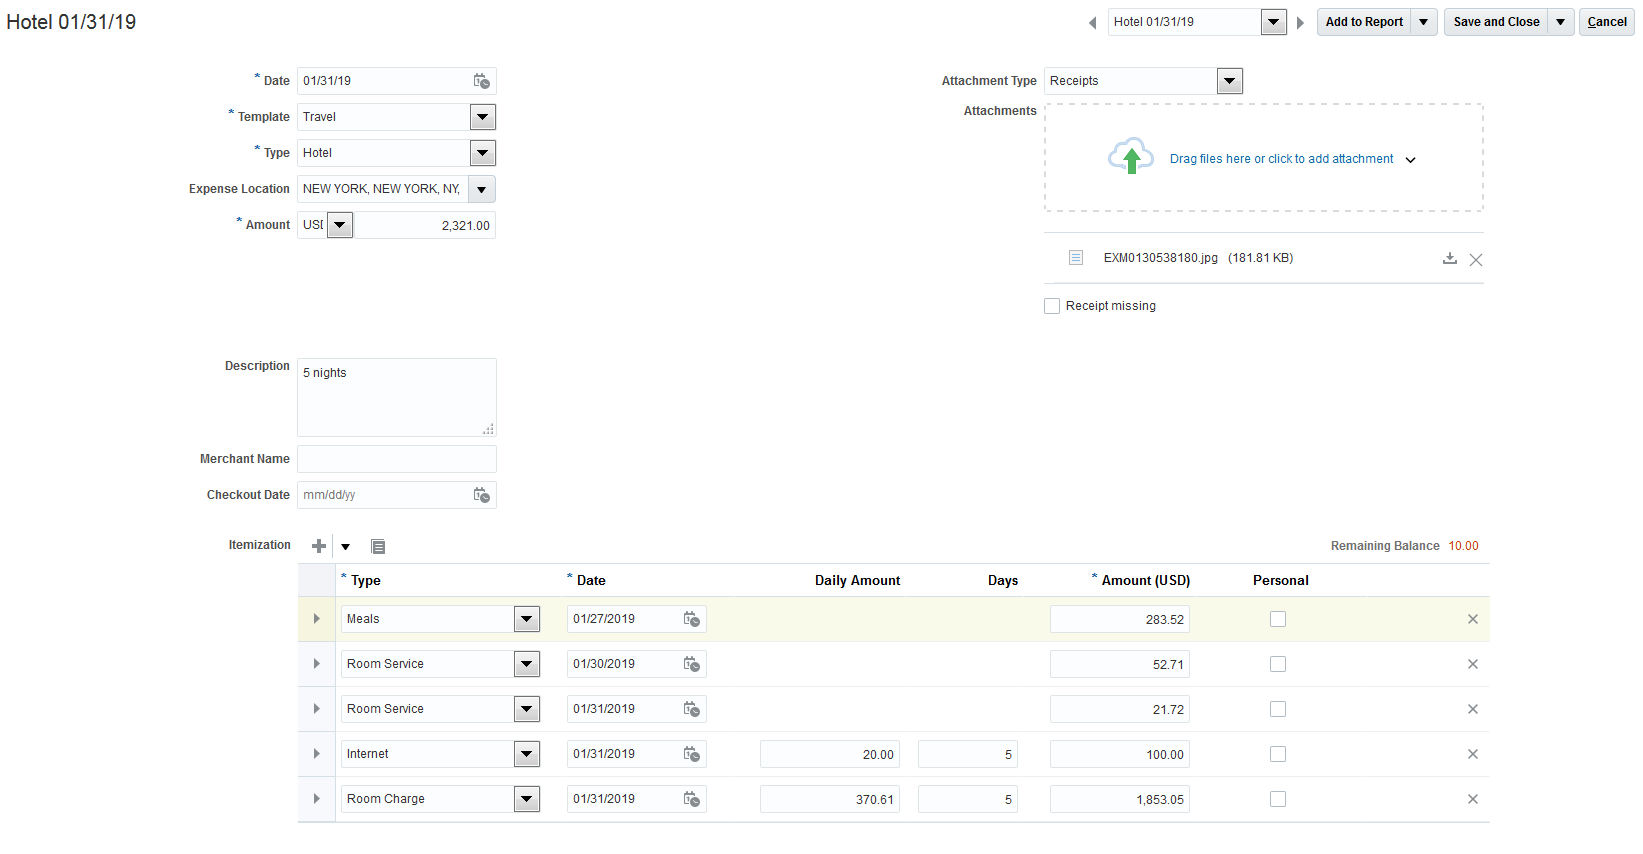Image resolution: width=1643 pixels, height=854 pixels.
Task: Open date picker for Meals row
Action: coord(691,619)
